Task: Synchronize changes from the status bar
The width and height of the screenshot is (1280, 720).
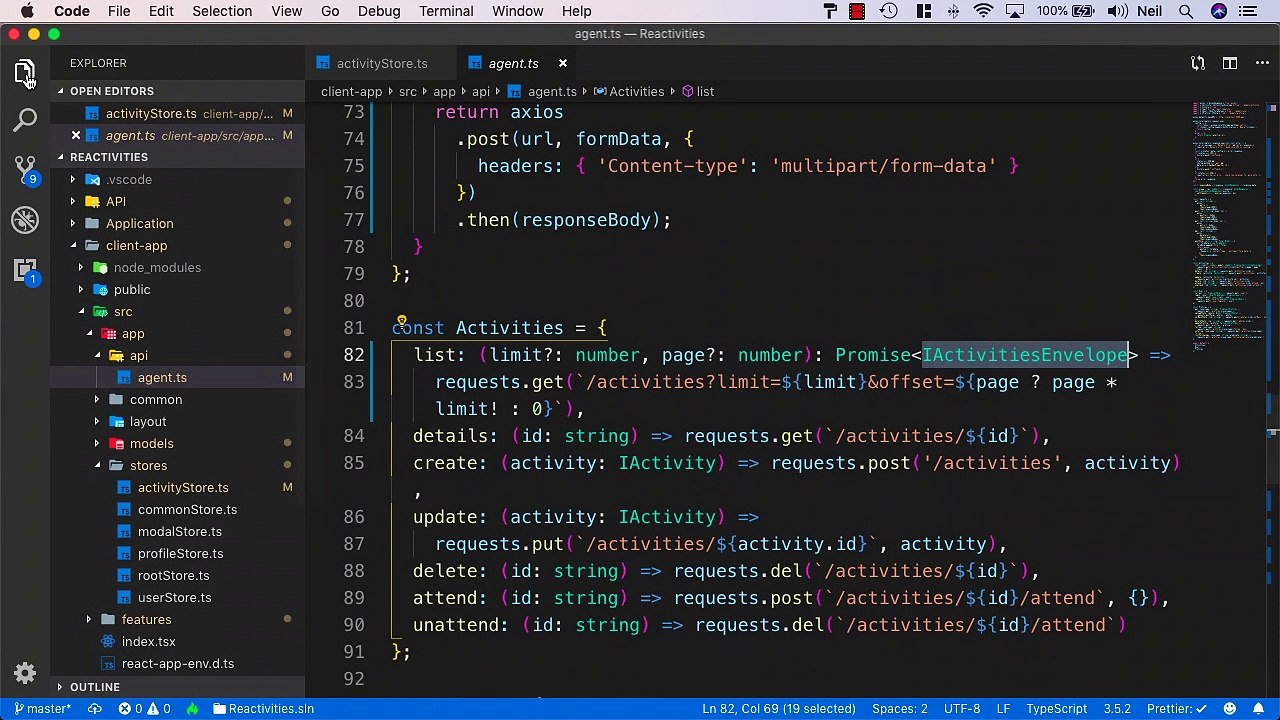Action: 95,708
